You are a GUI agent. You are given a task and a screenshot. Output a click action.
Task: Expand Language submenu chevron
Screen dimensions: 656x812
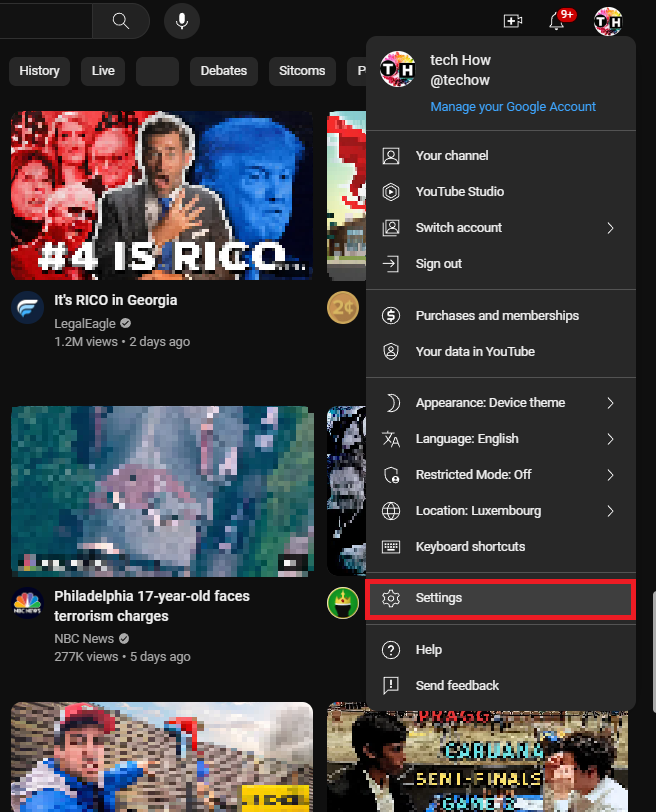[x=610, y=439]
